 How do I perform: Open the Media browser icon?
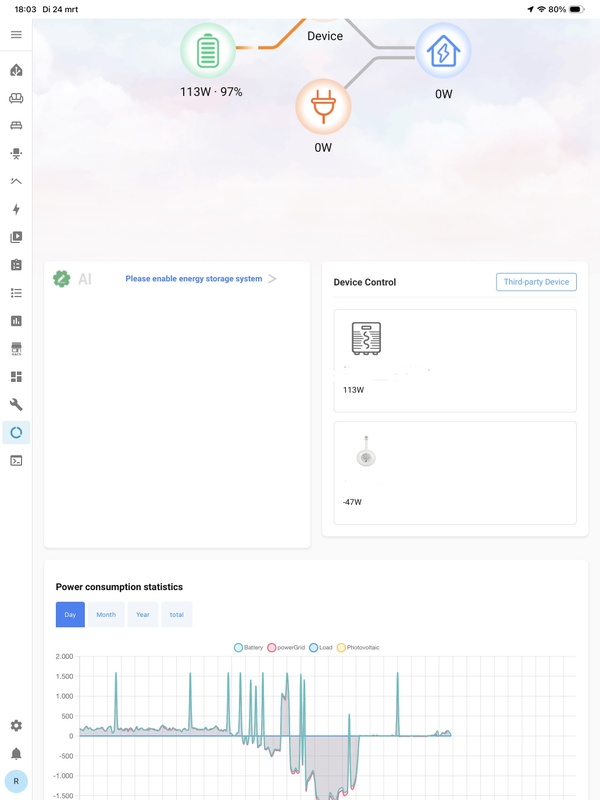(16, 237)
